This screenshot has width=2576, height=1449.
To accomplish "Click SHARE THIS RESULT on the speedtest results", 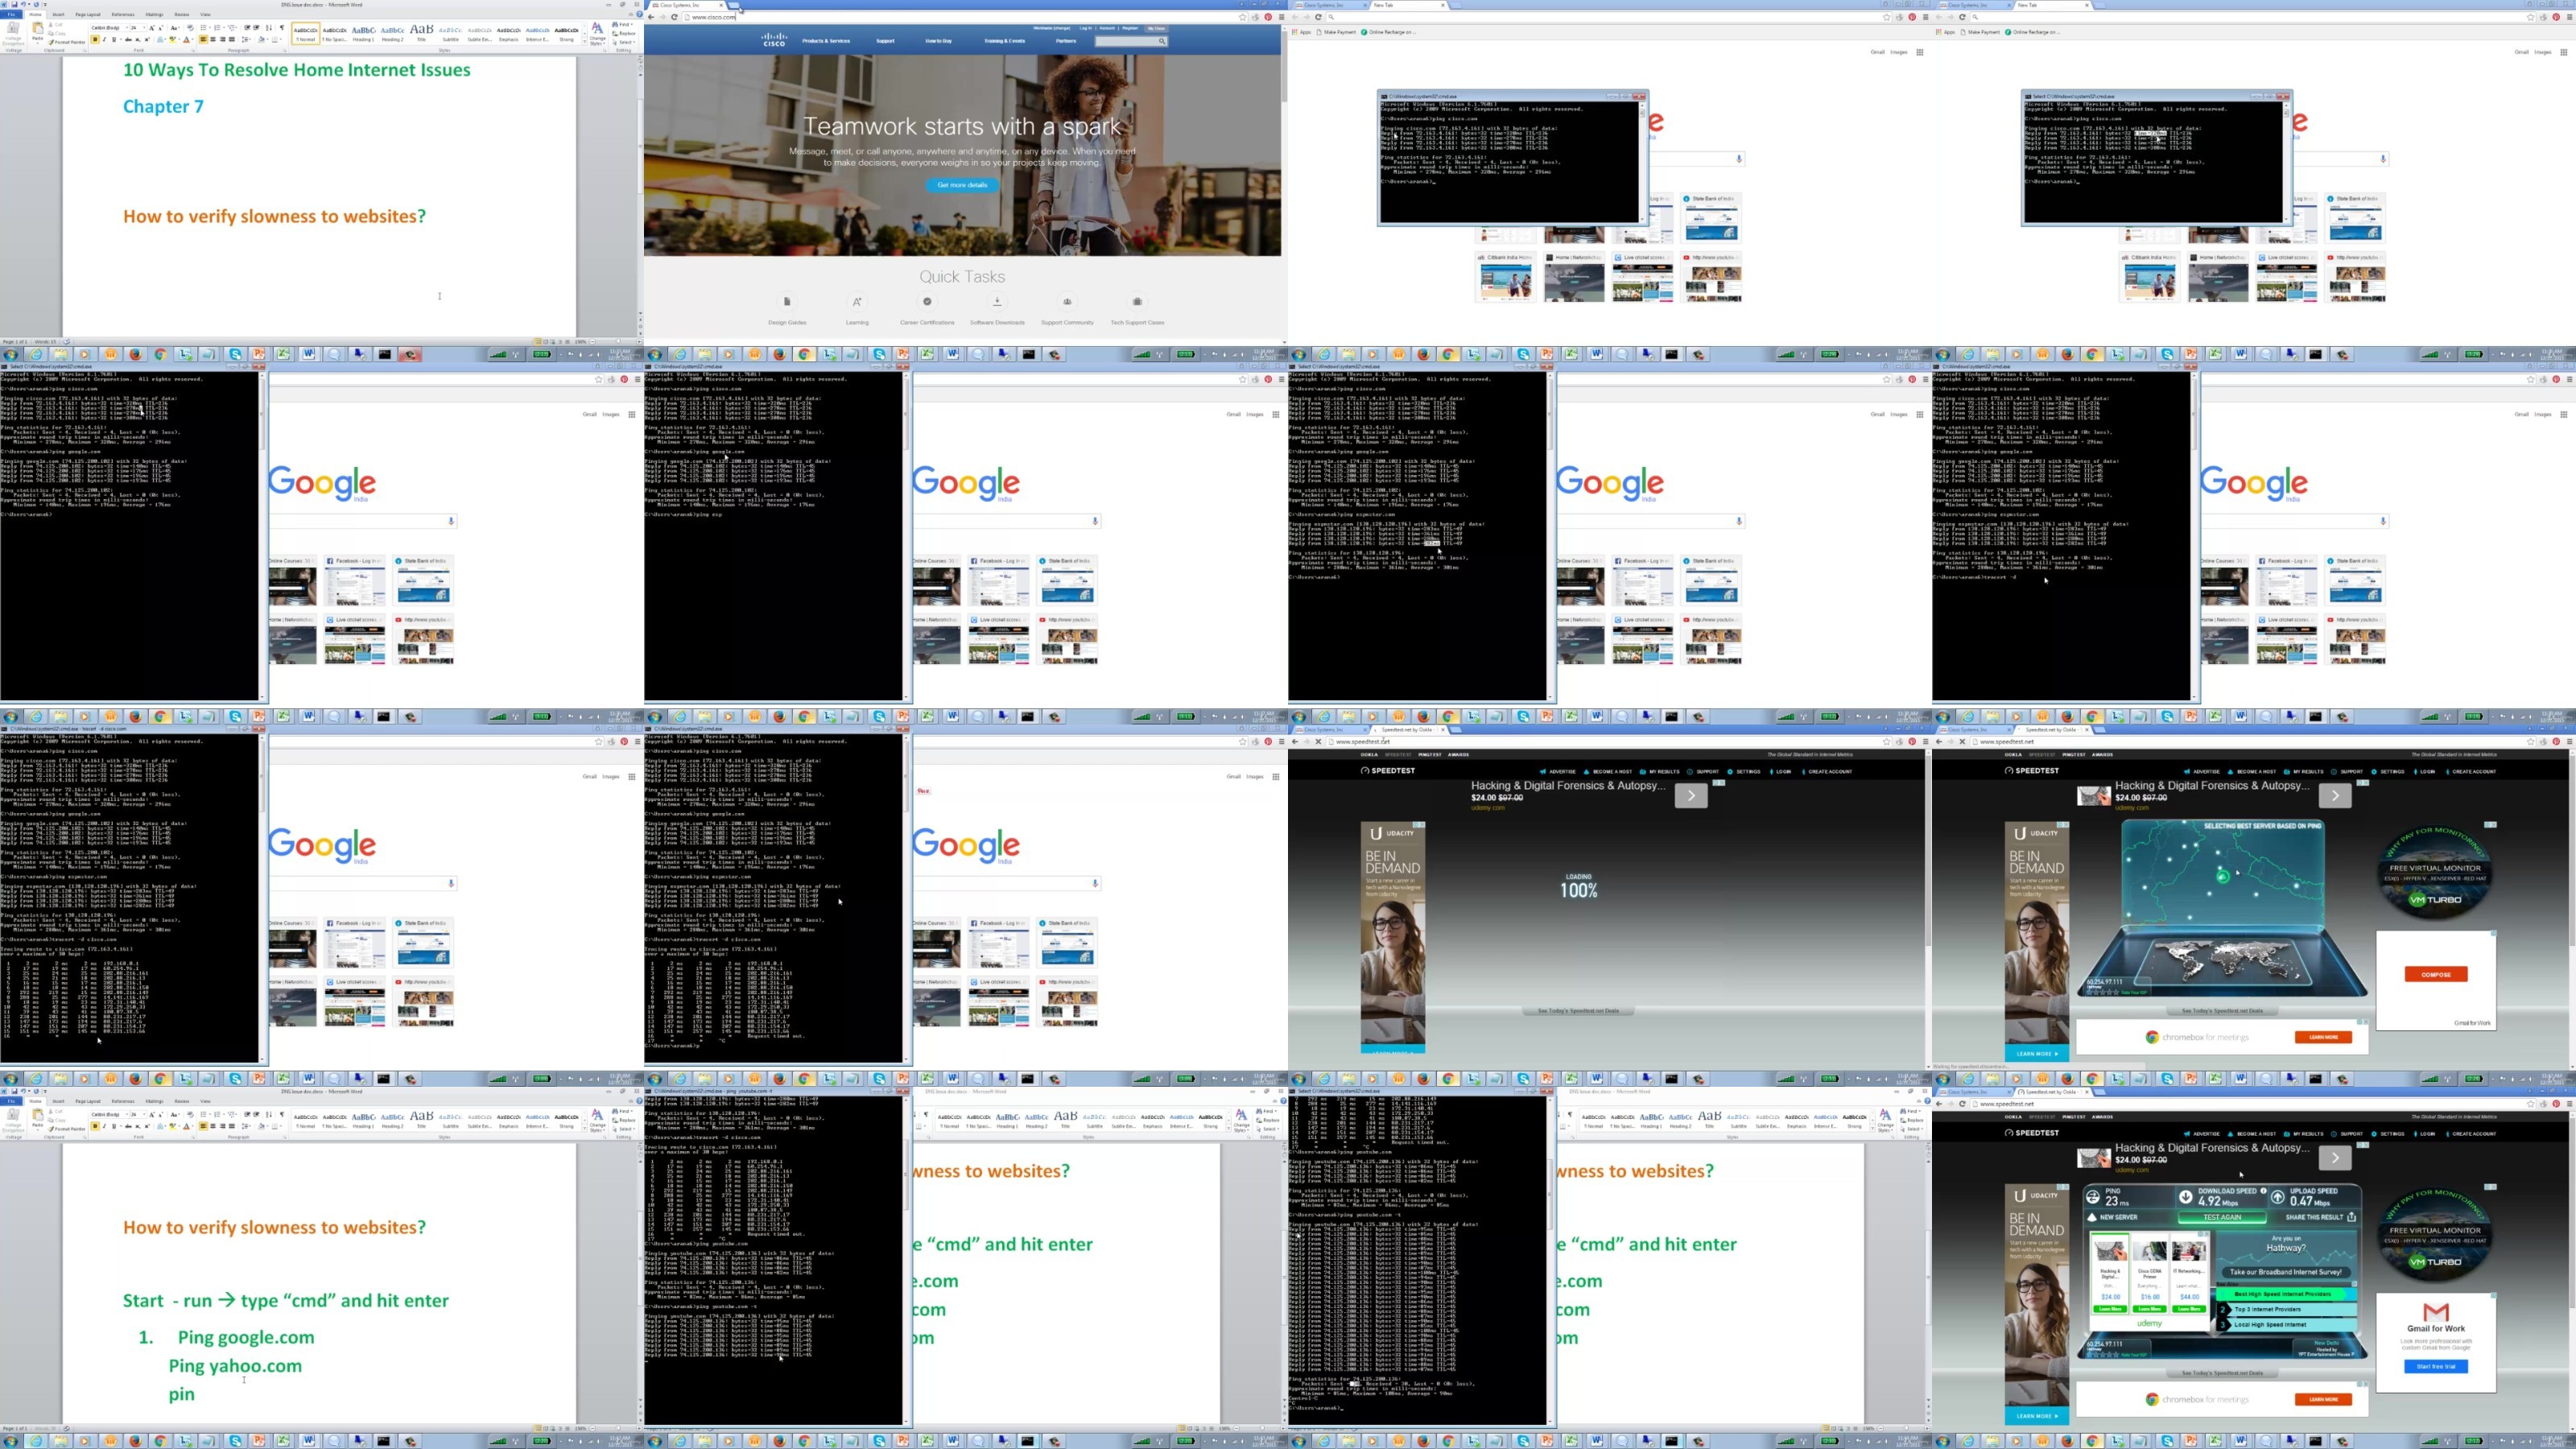I will [x=2321, y=1217].
